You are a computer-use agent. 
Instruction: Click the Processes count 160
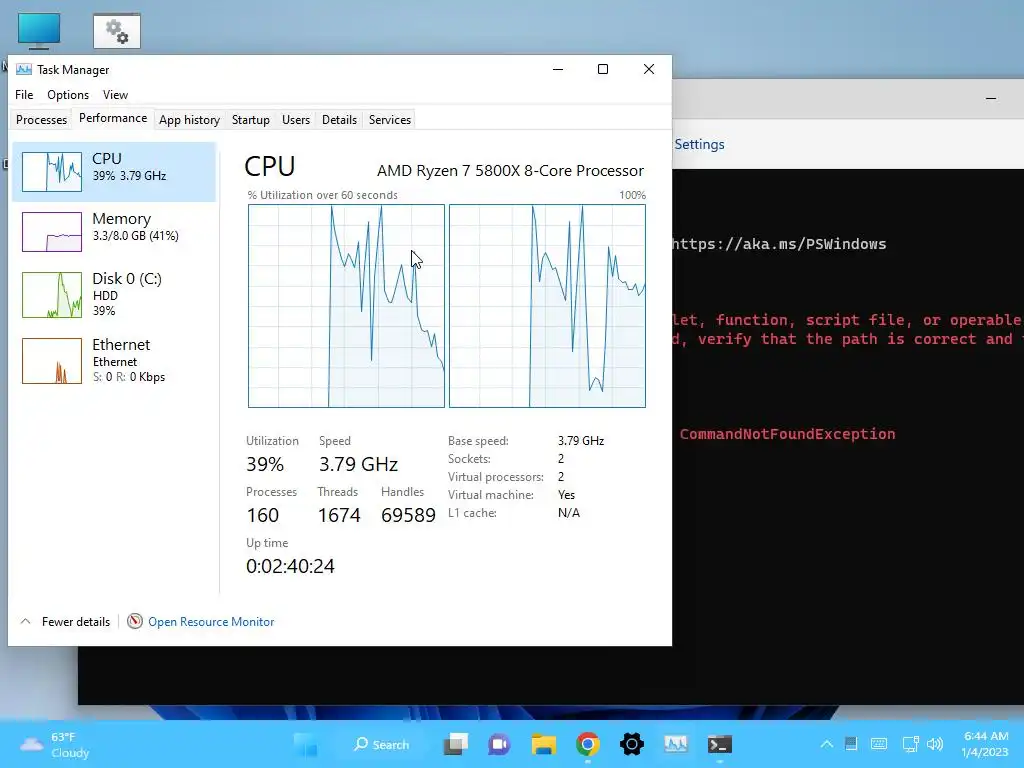(x=263, y=515)
